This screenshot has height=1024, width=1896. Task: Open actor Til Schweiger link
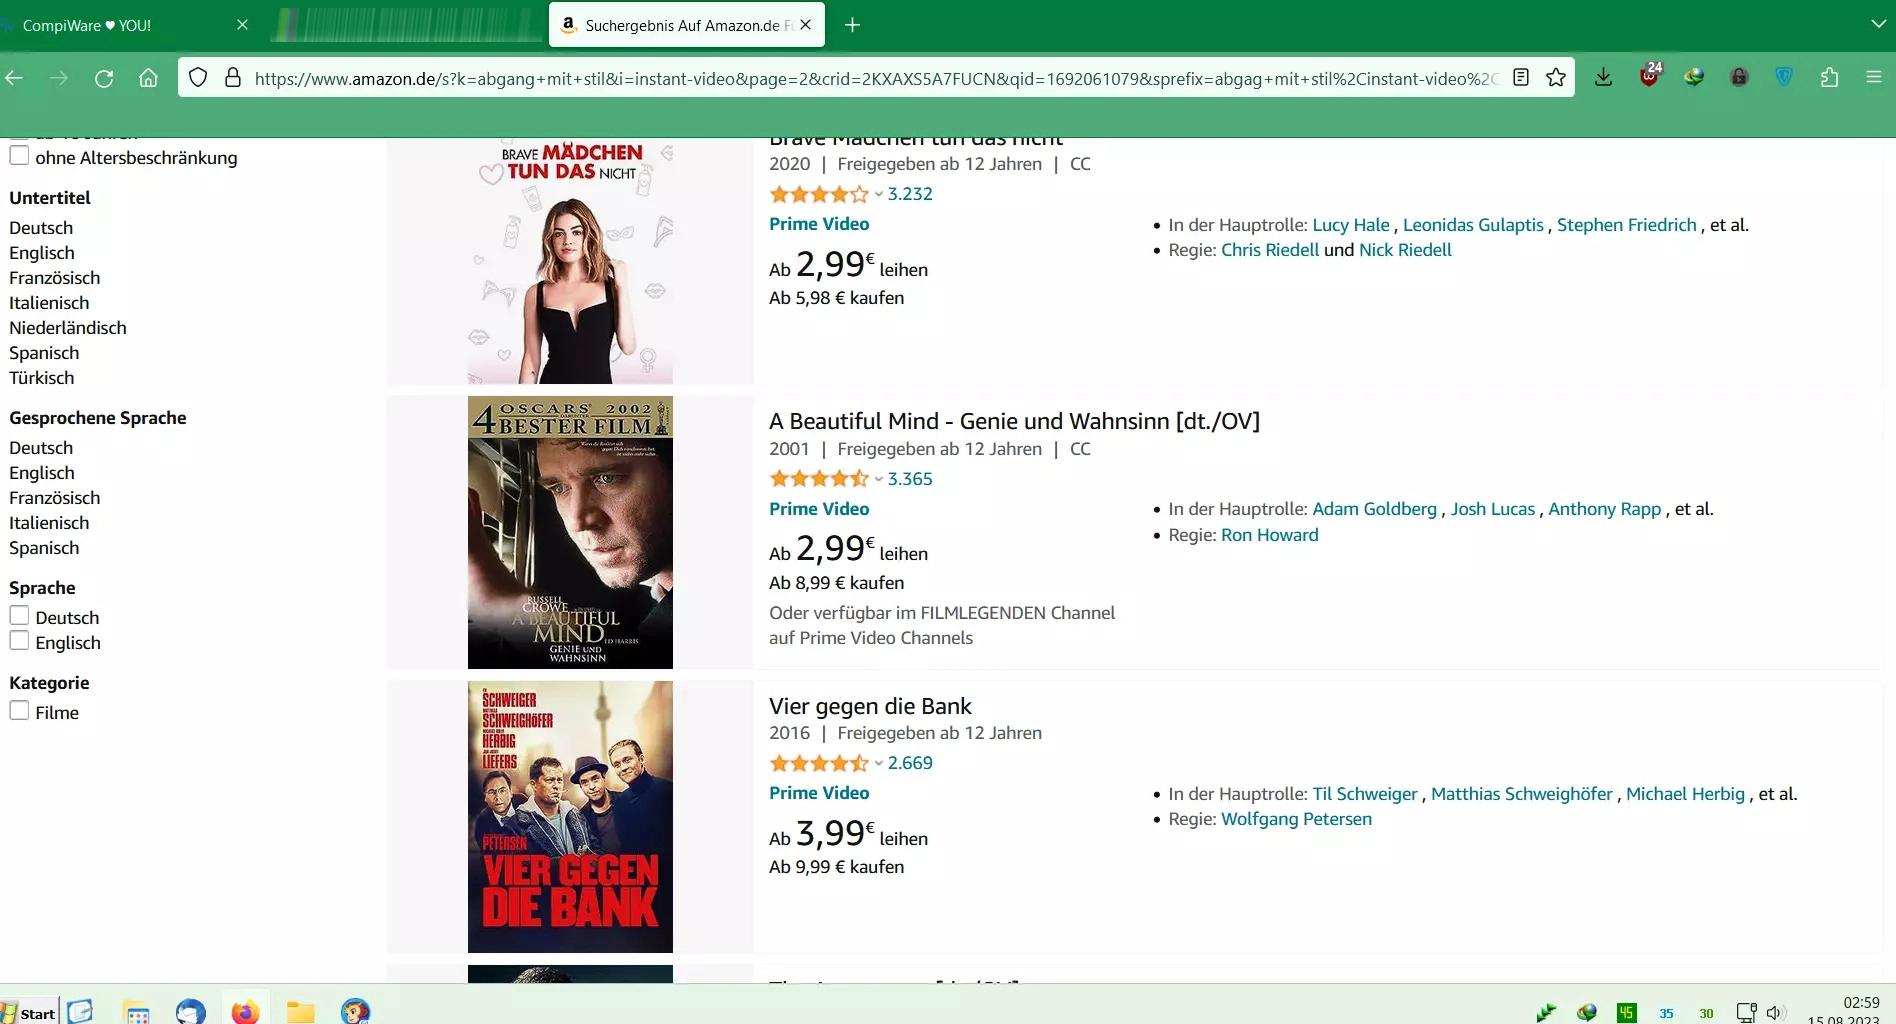coord(1365,794)
